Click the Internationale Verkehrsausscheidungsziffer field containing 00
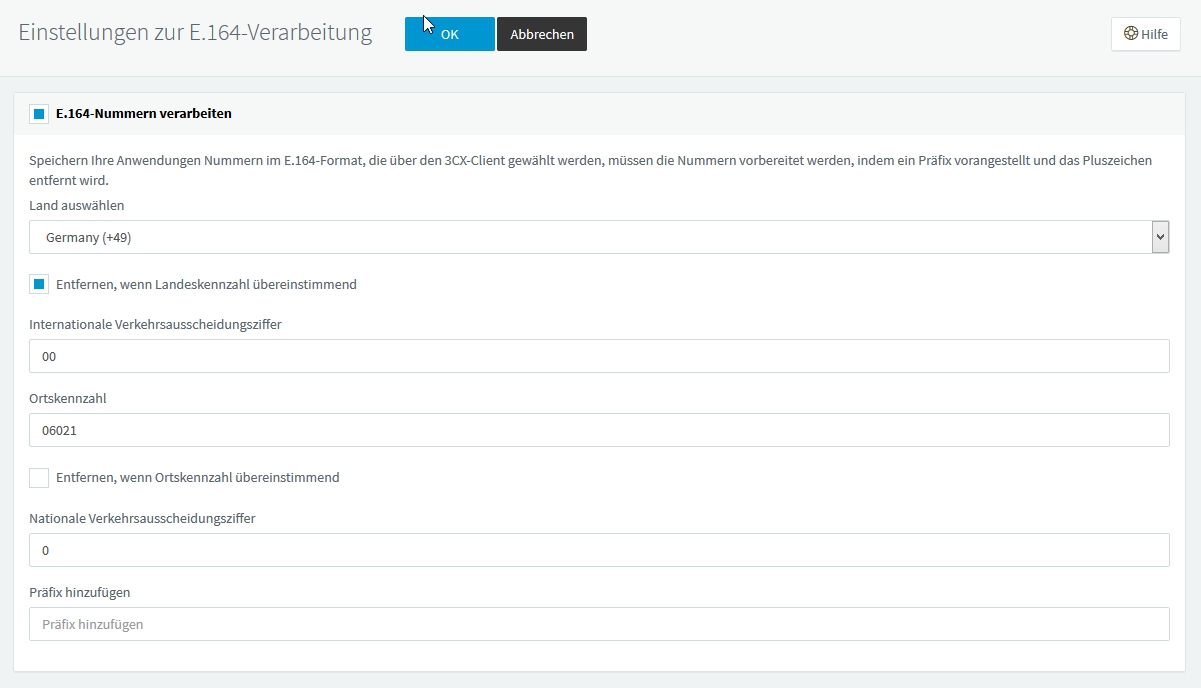The width and height of the screenshot is (1201, 688). (599, 356)
